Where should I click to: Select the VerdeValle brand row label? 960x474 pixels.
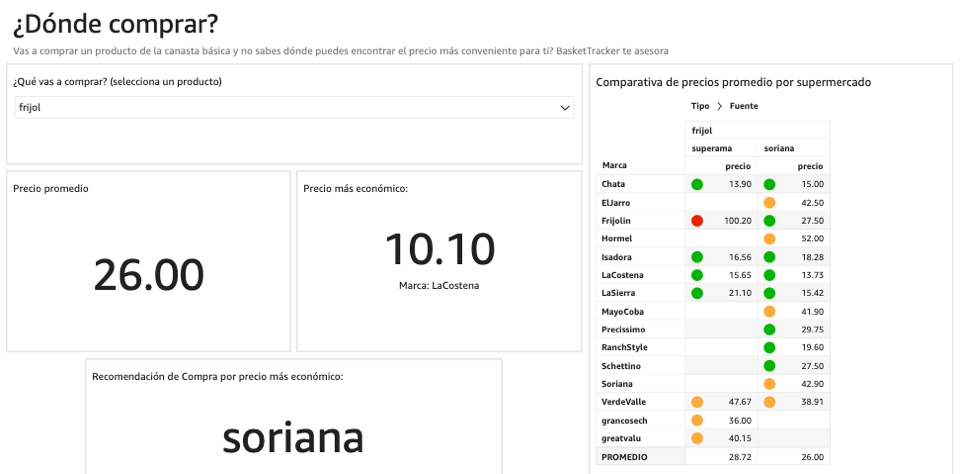click(x=624, y=402)
